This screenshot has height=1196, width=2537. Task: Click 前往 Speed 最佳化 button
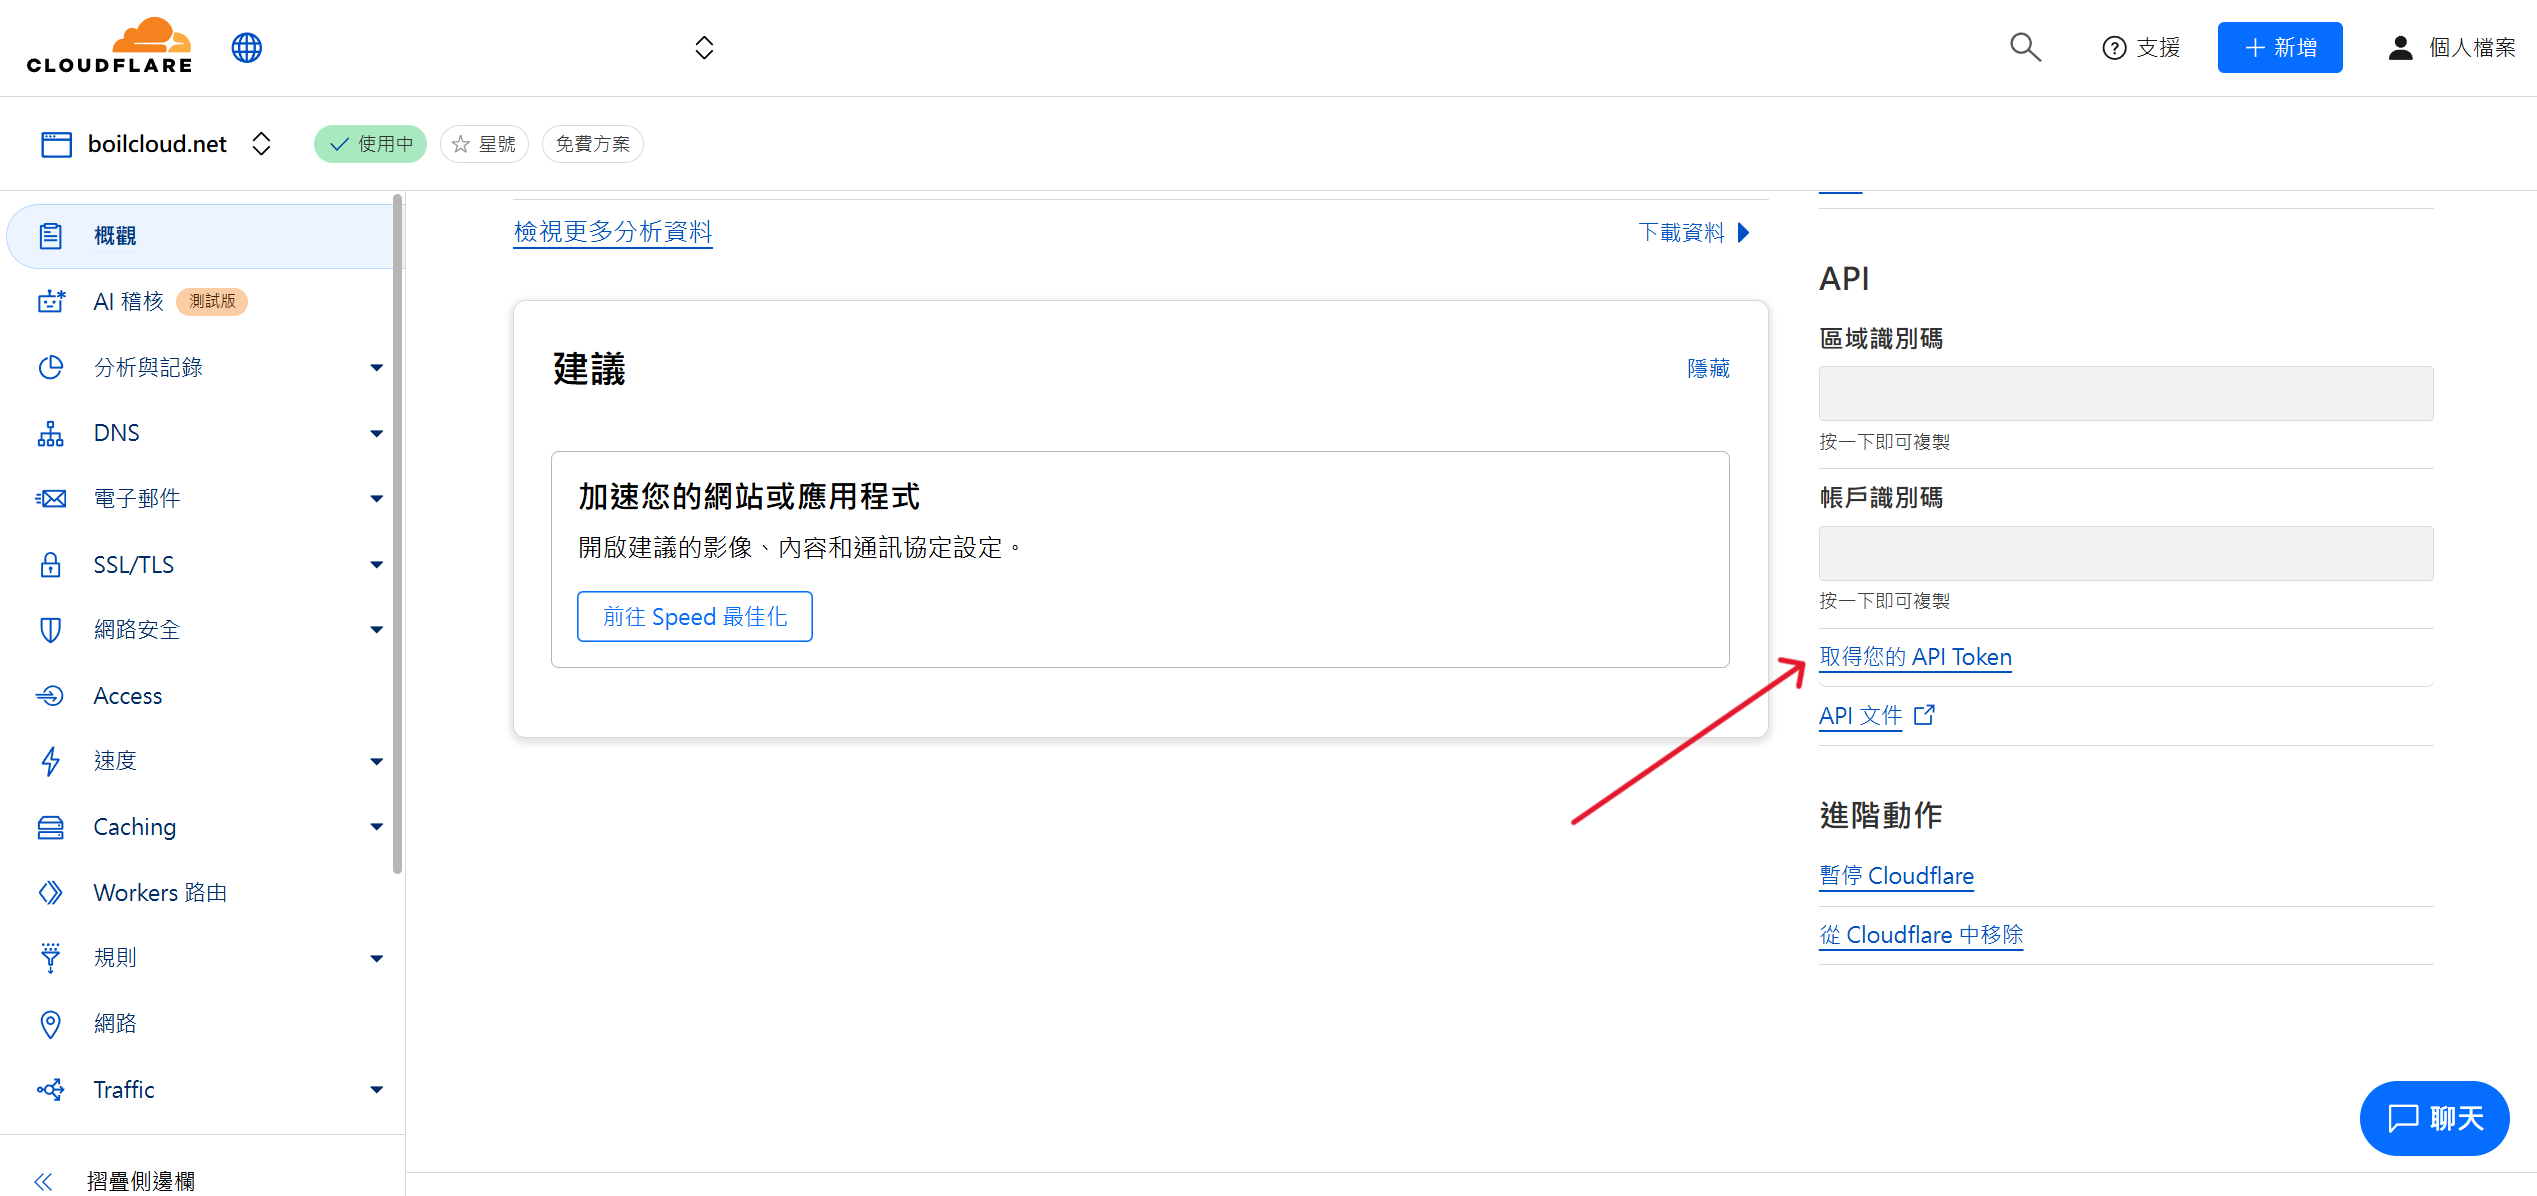695,617
